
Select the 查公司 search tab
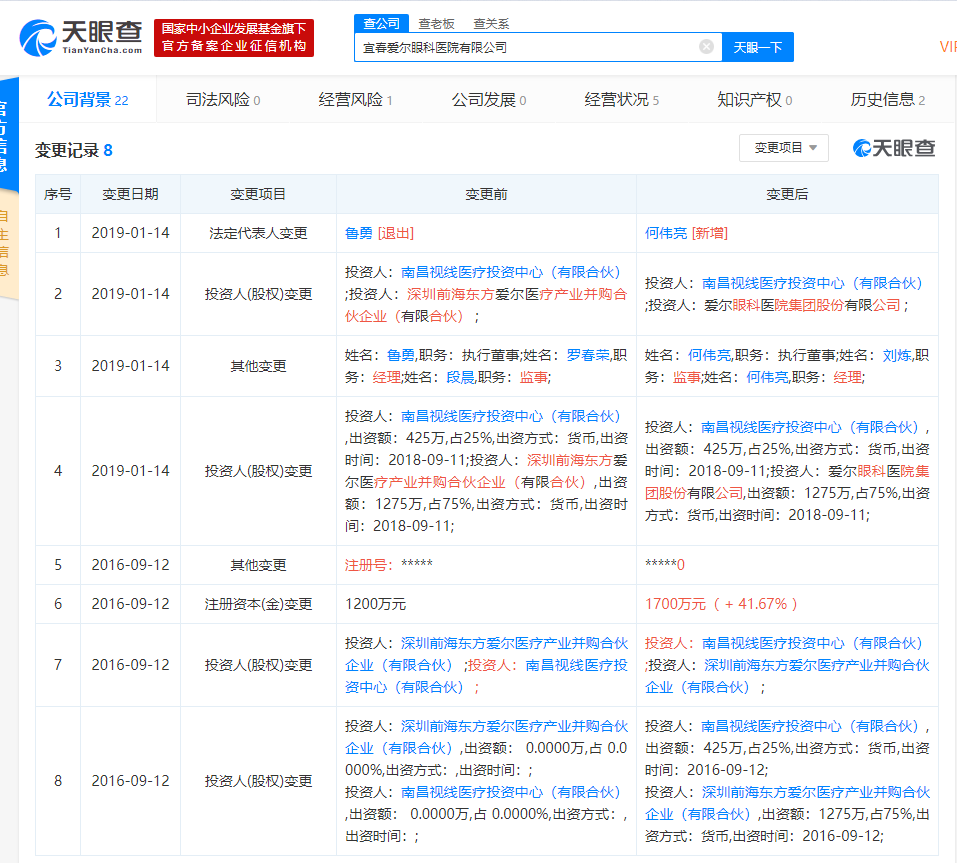[x=381, y=23]
